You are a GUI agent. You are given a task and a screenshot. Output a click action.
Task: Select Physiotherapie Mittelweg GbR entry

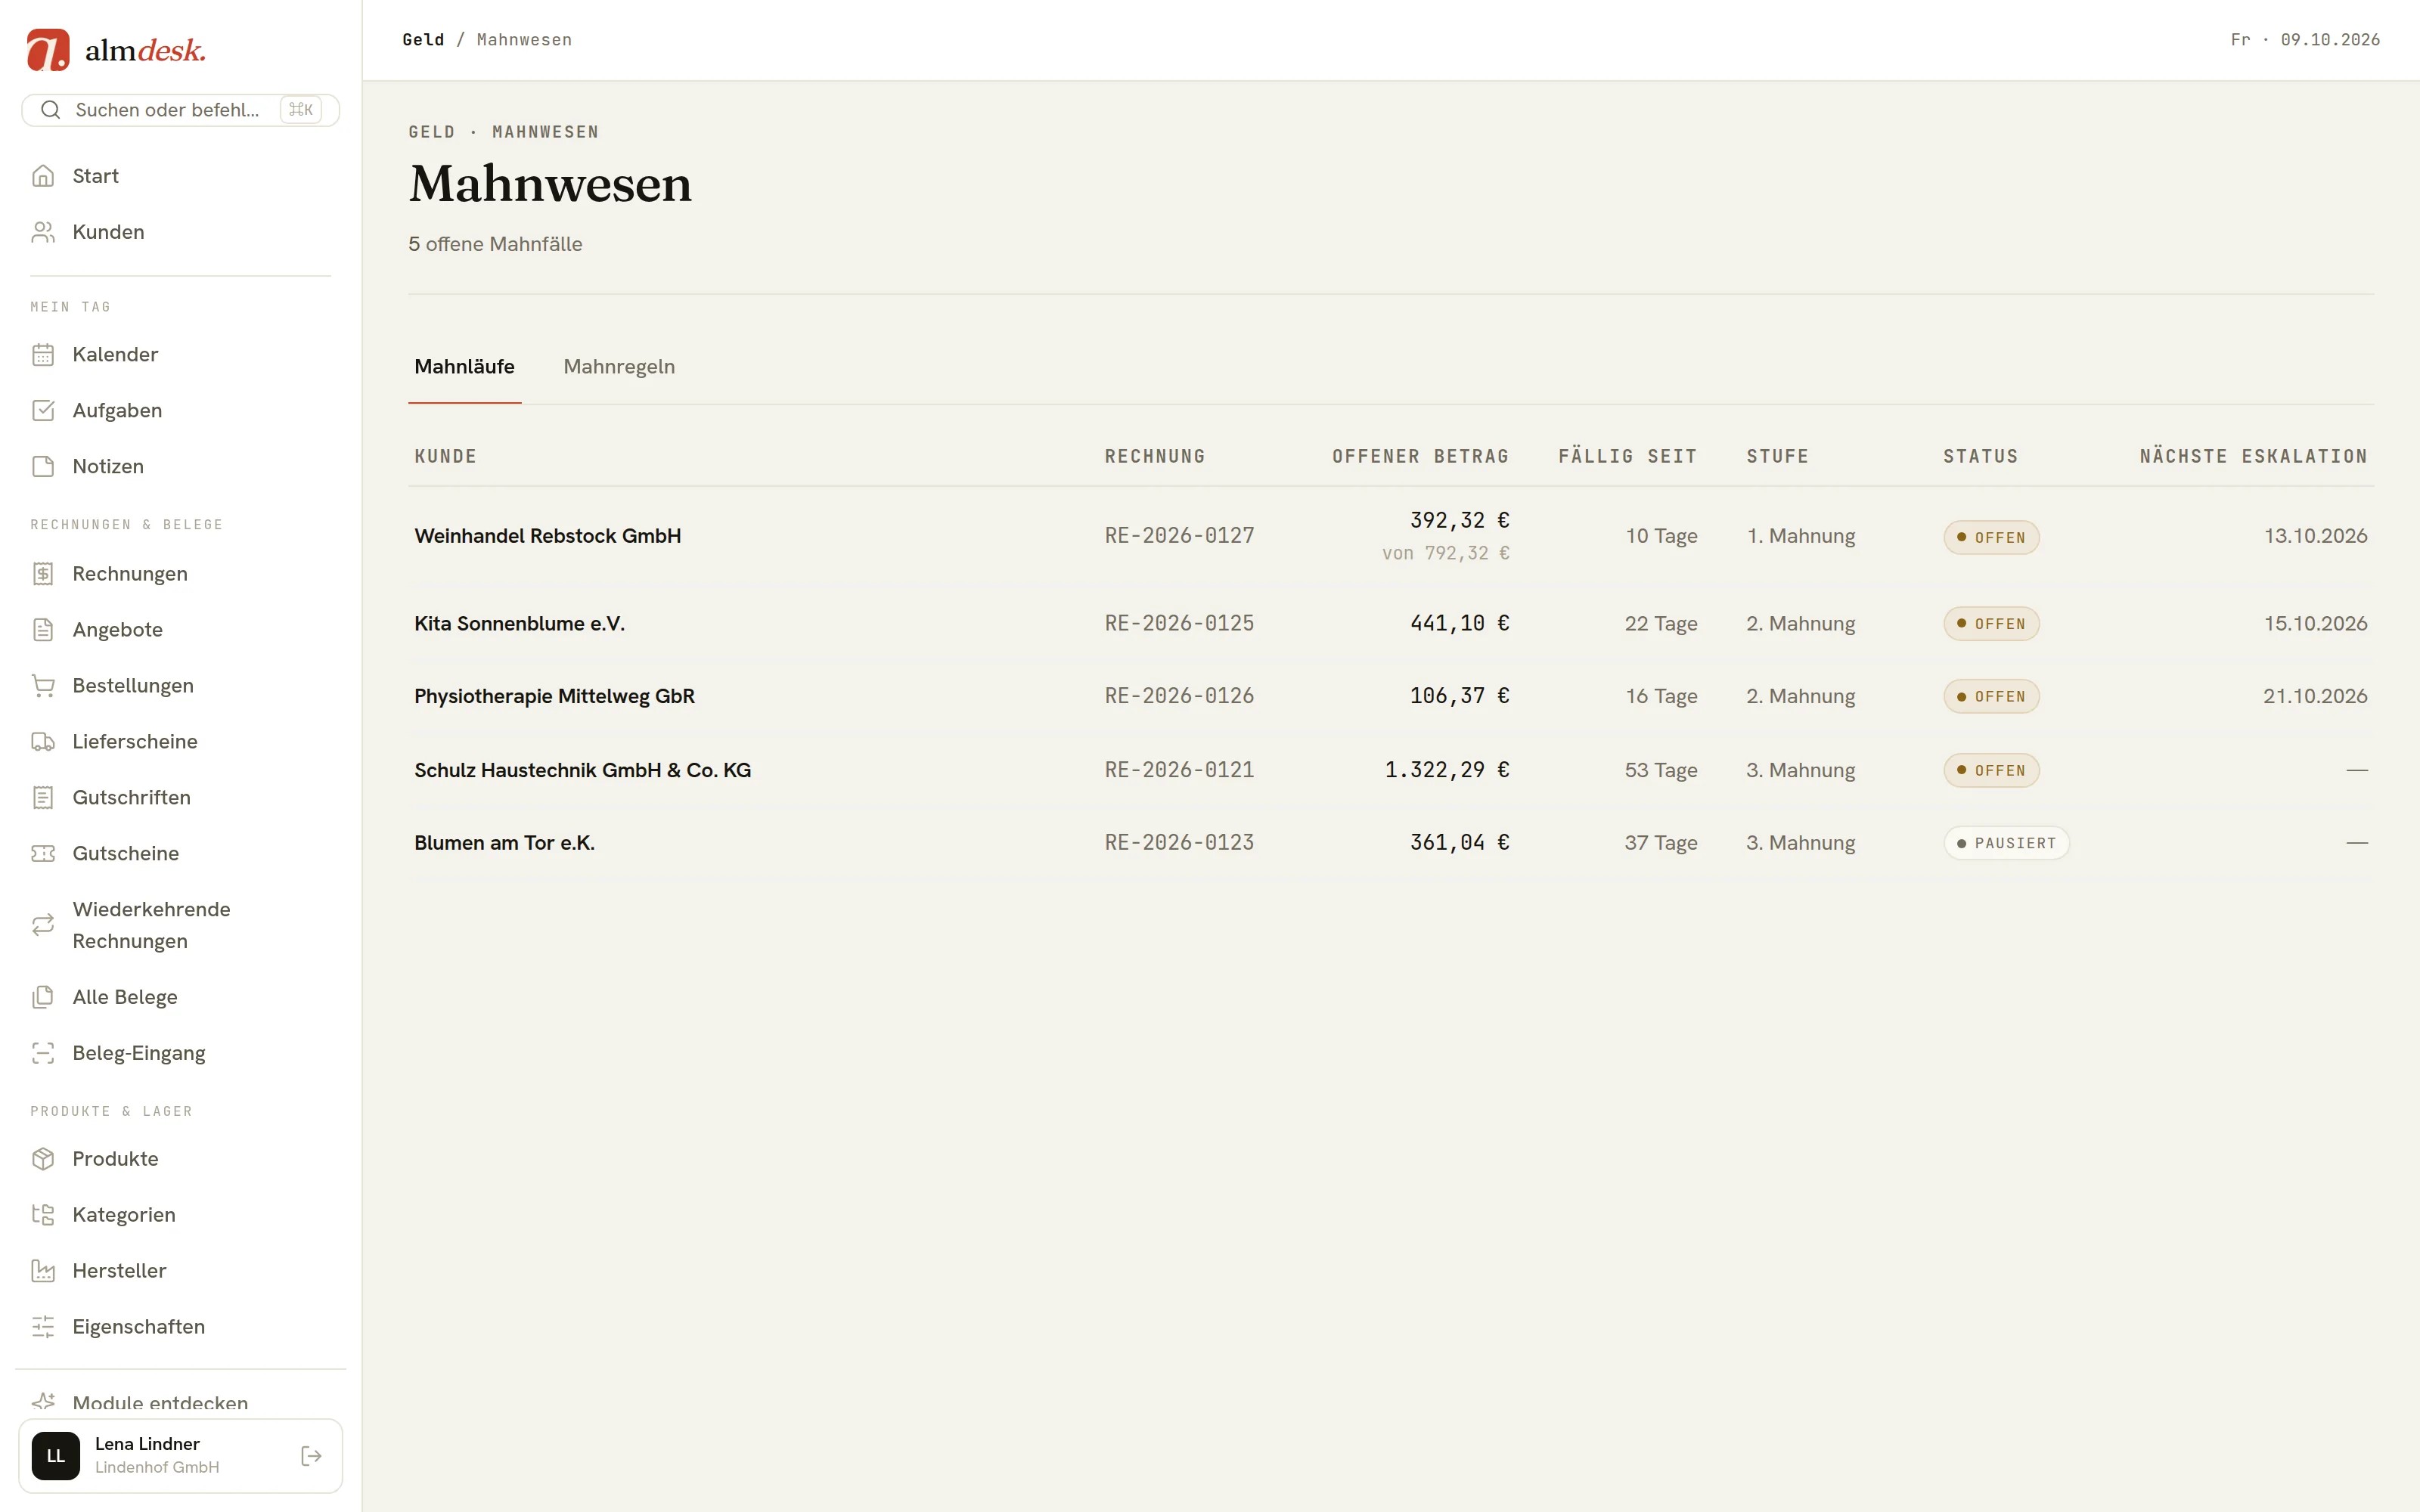[1390, 697]
